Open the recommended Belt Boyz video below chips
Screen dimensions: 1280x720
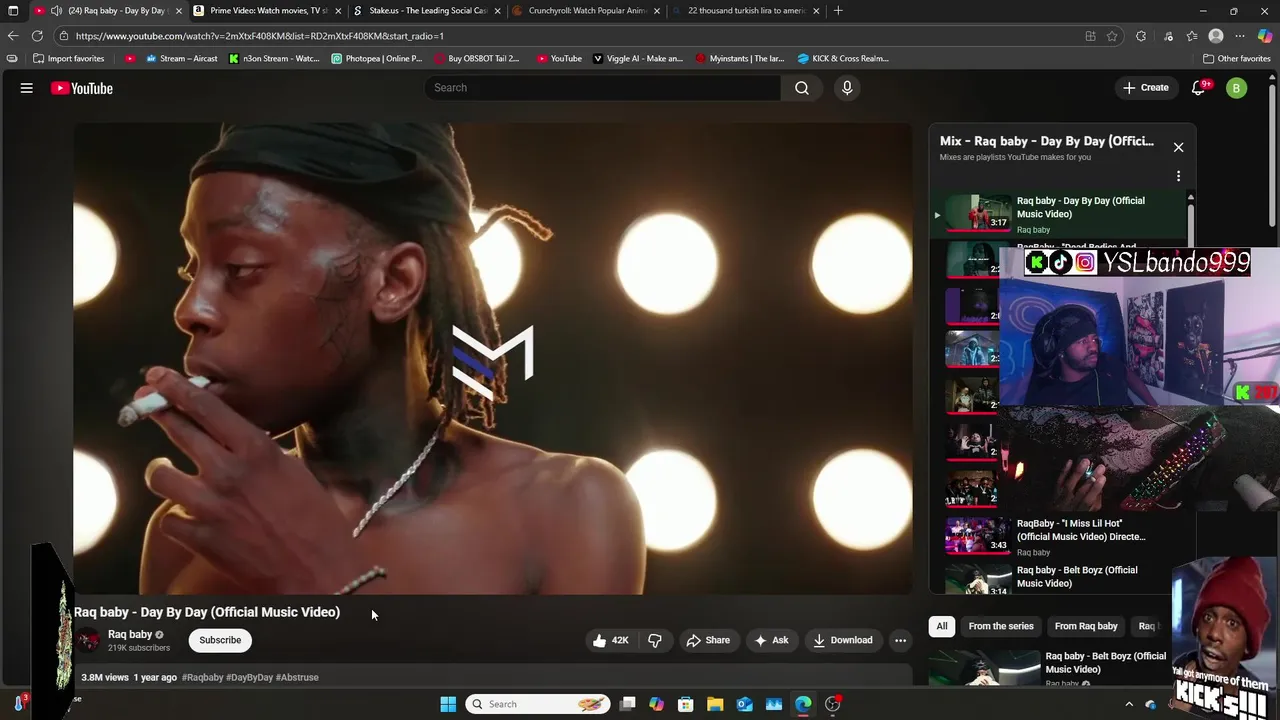click(x=1050, y=667)
